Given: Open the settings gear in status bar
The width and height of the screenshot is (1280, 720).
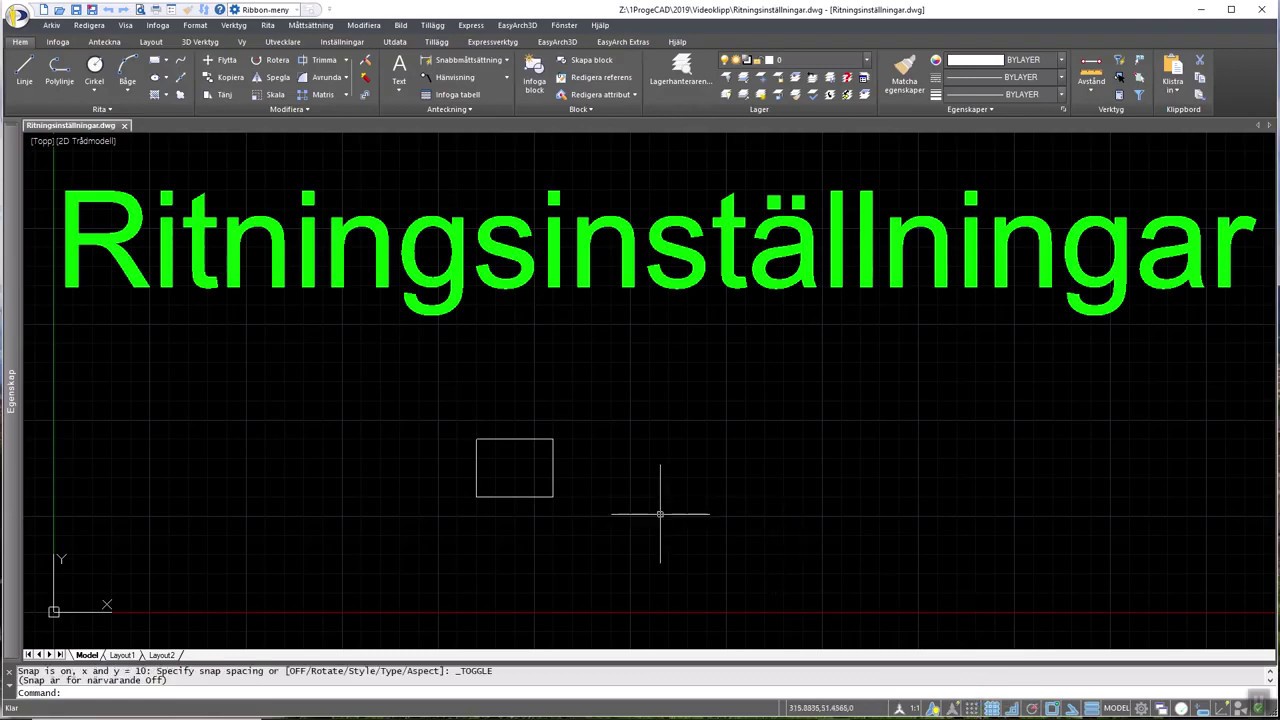Looking at the screenshot, I should point(1141,708).
